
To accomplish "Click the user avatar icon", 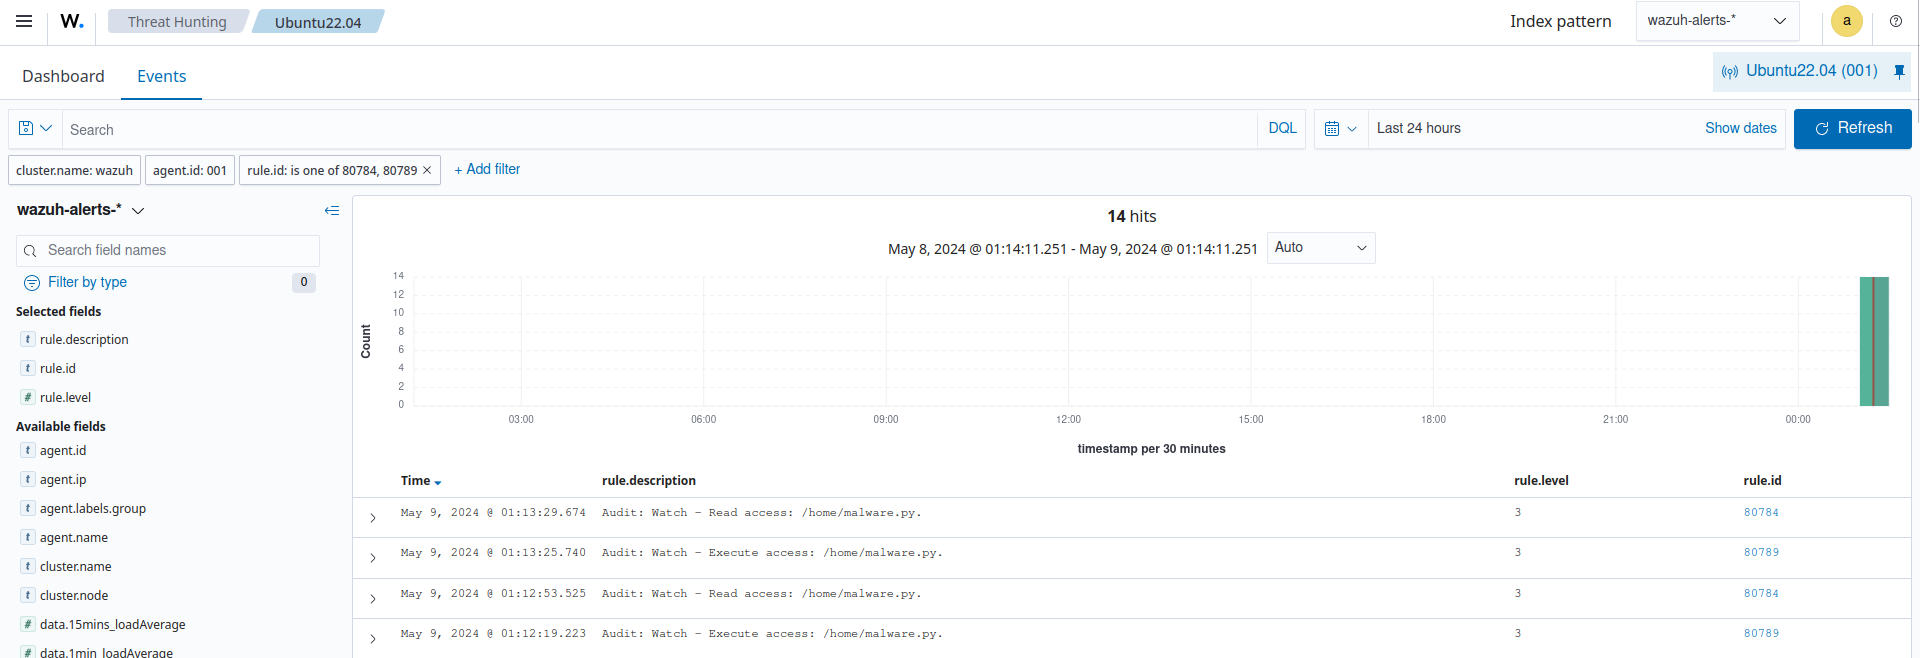I will pos(1846,21).
